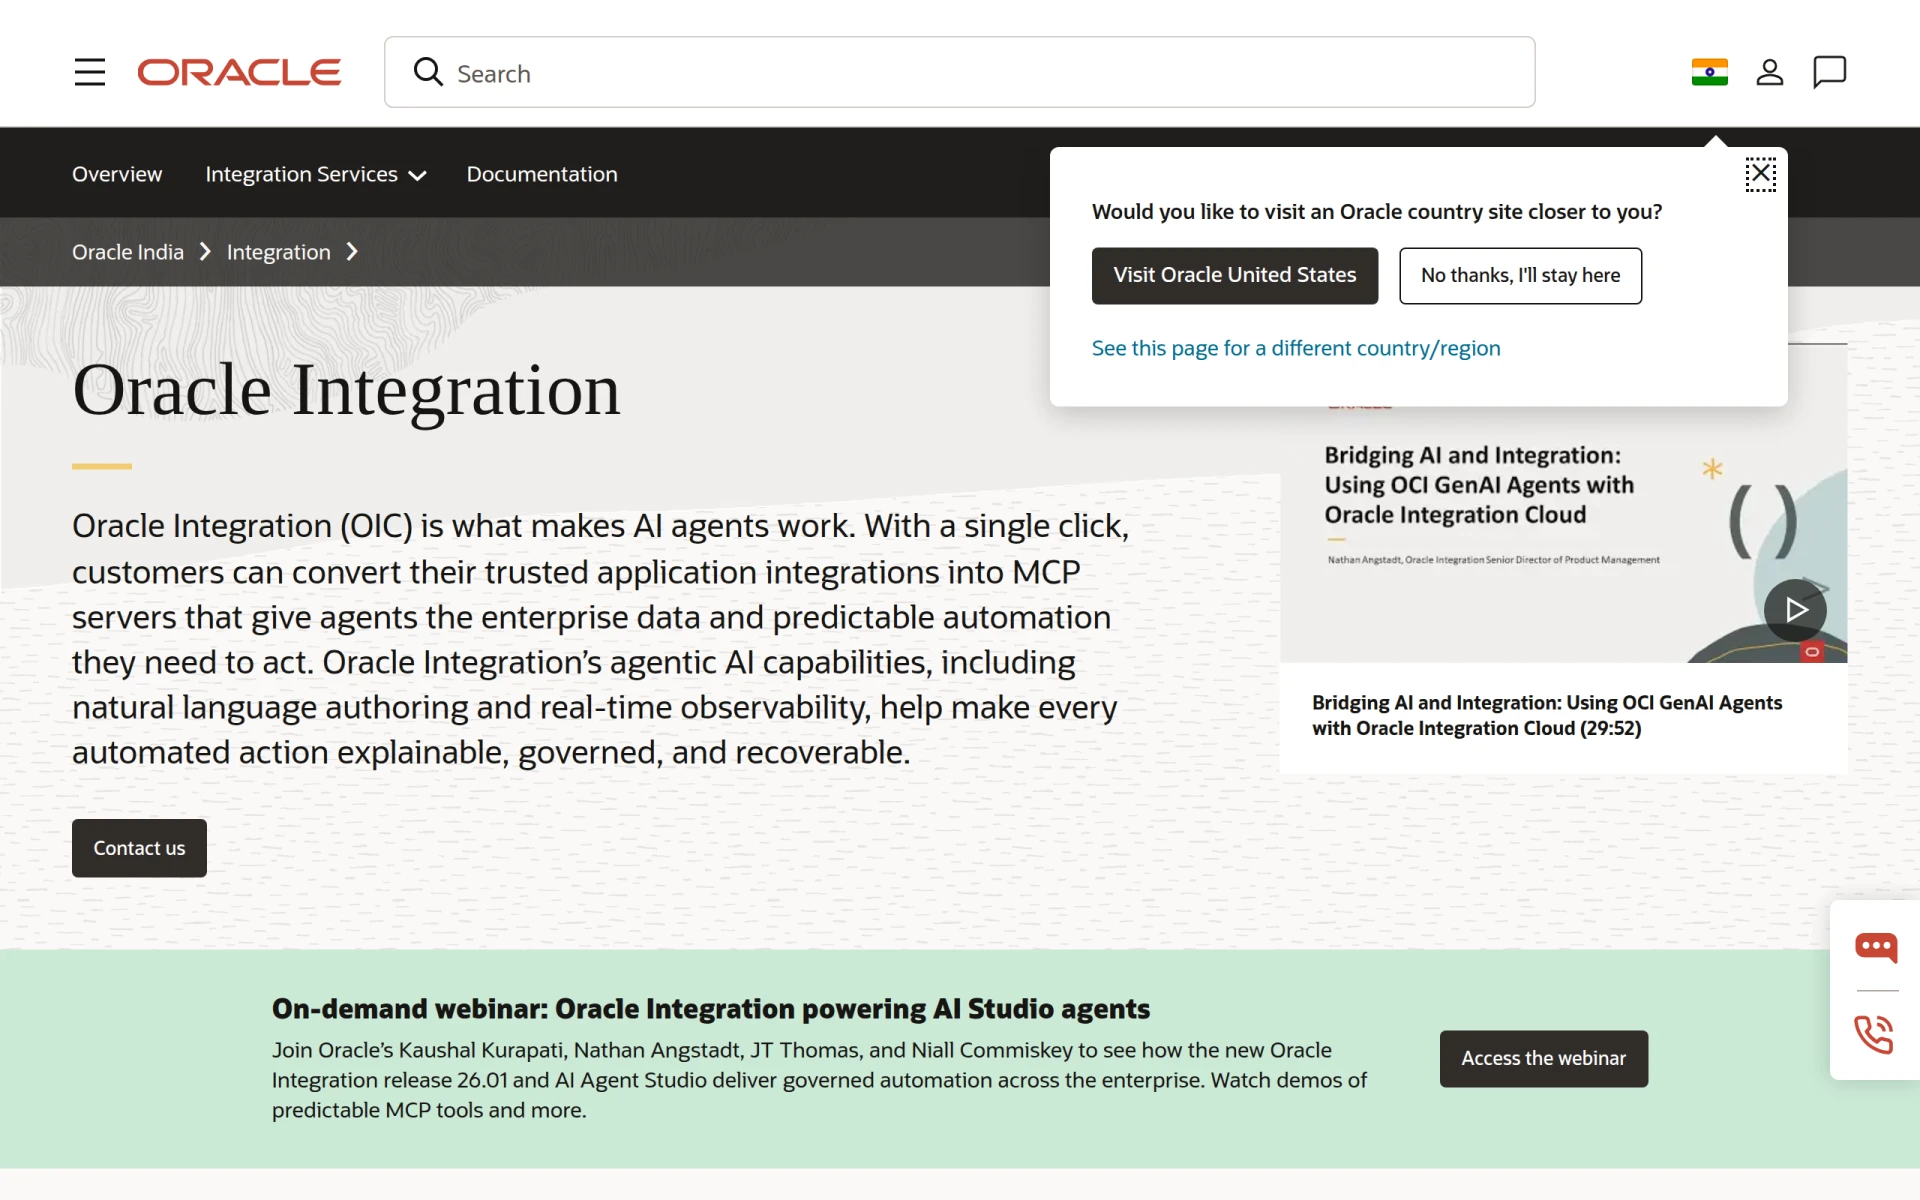Open the chat bubble icon in header
Screen dimensions: 1920x1200
tap(1829, 72)
